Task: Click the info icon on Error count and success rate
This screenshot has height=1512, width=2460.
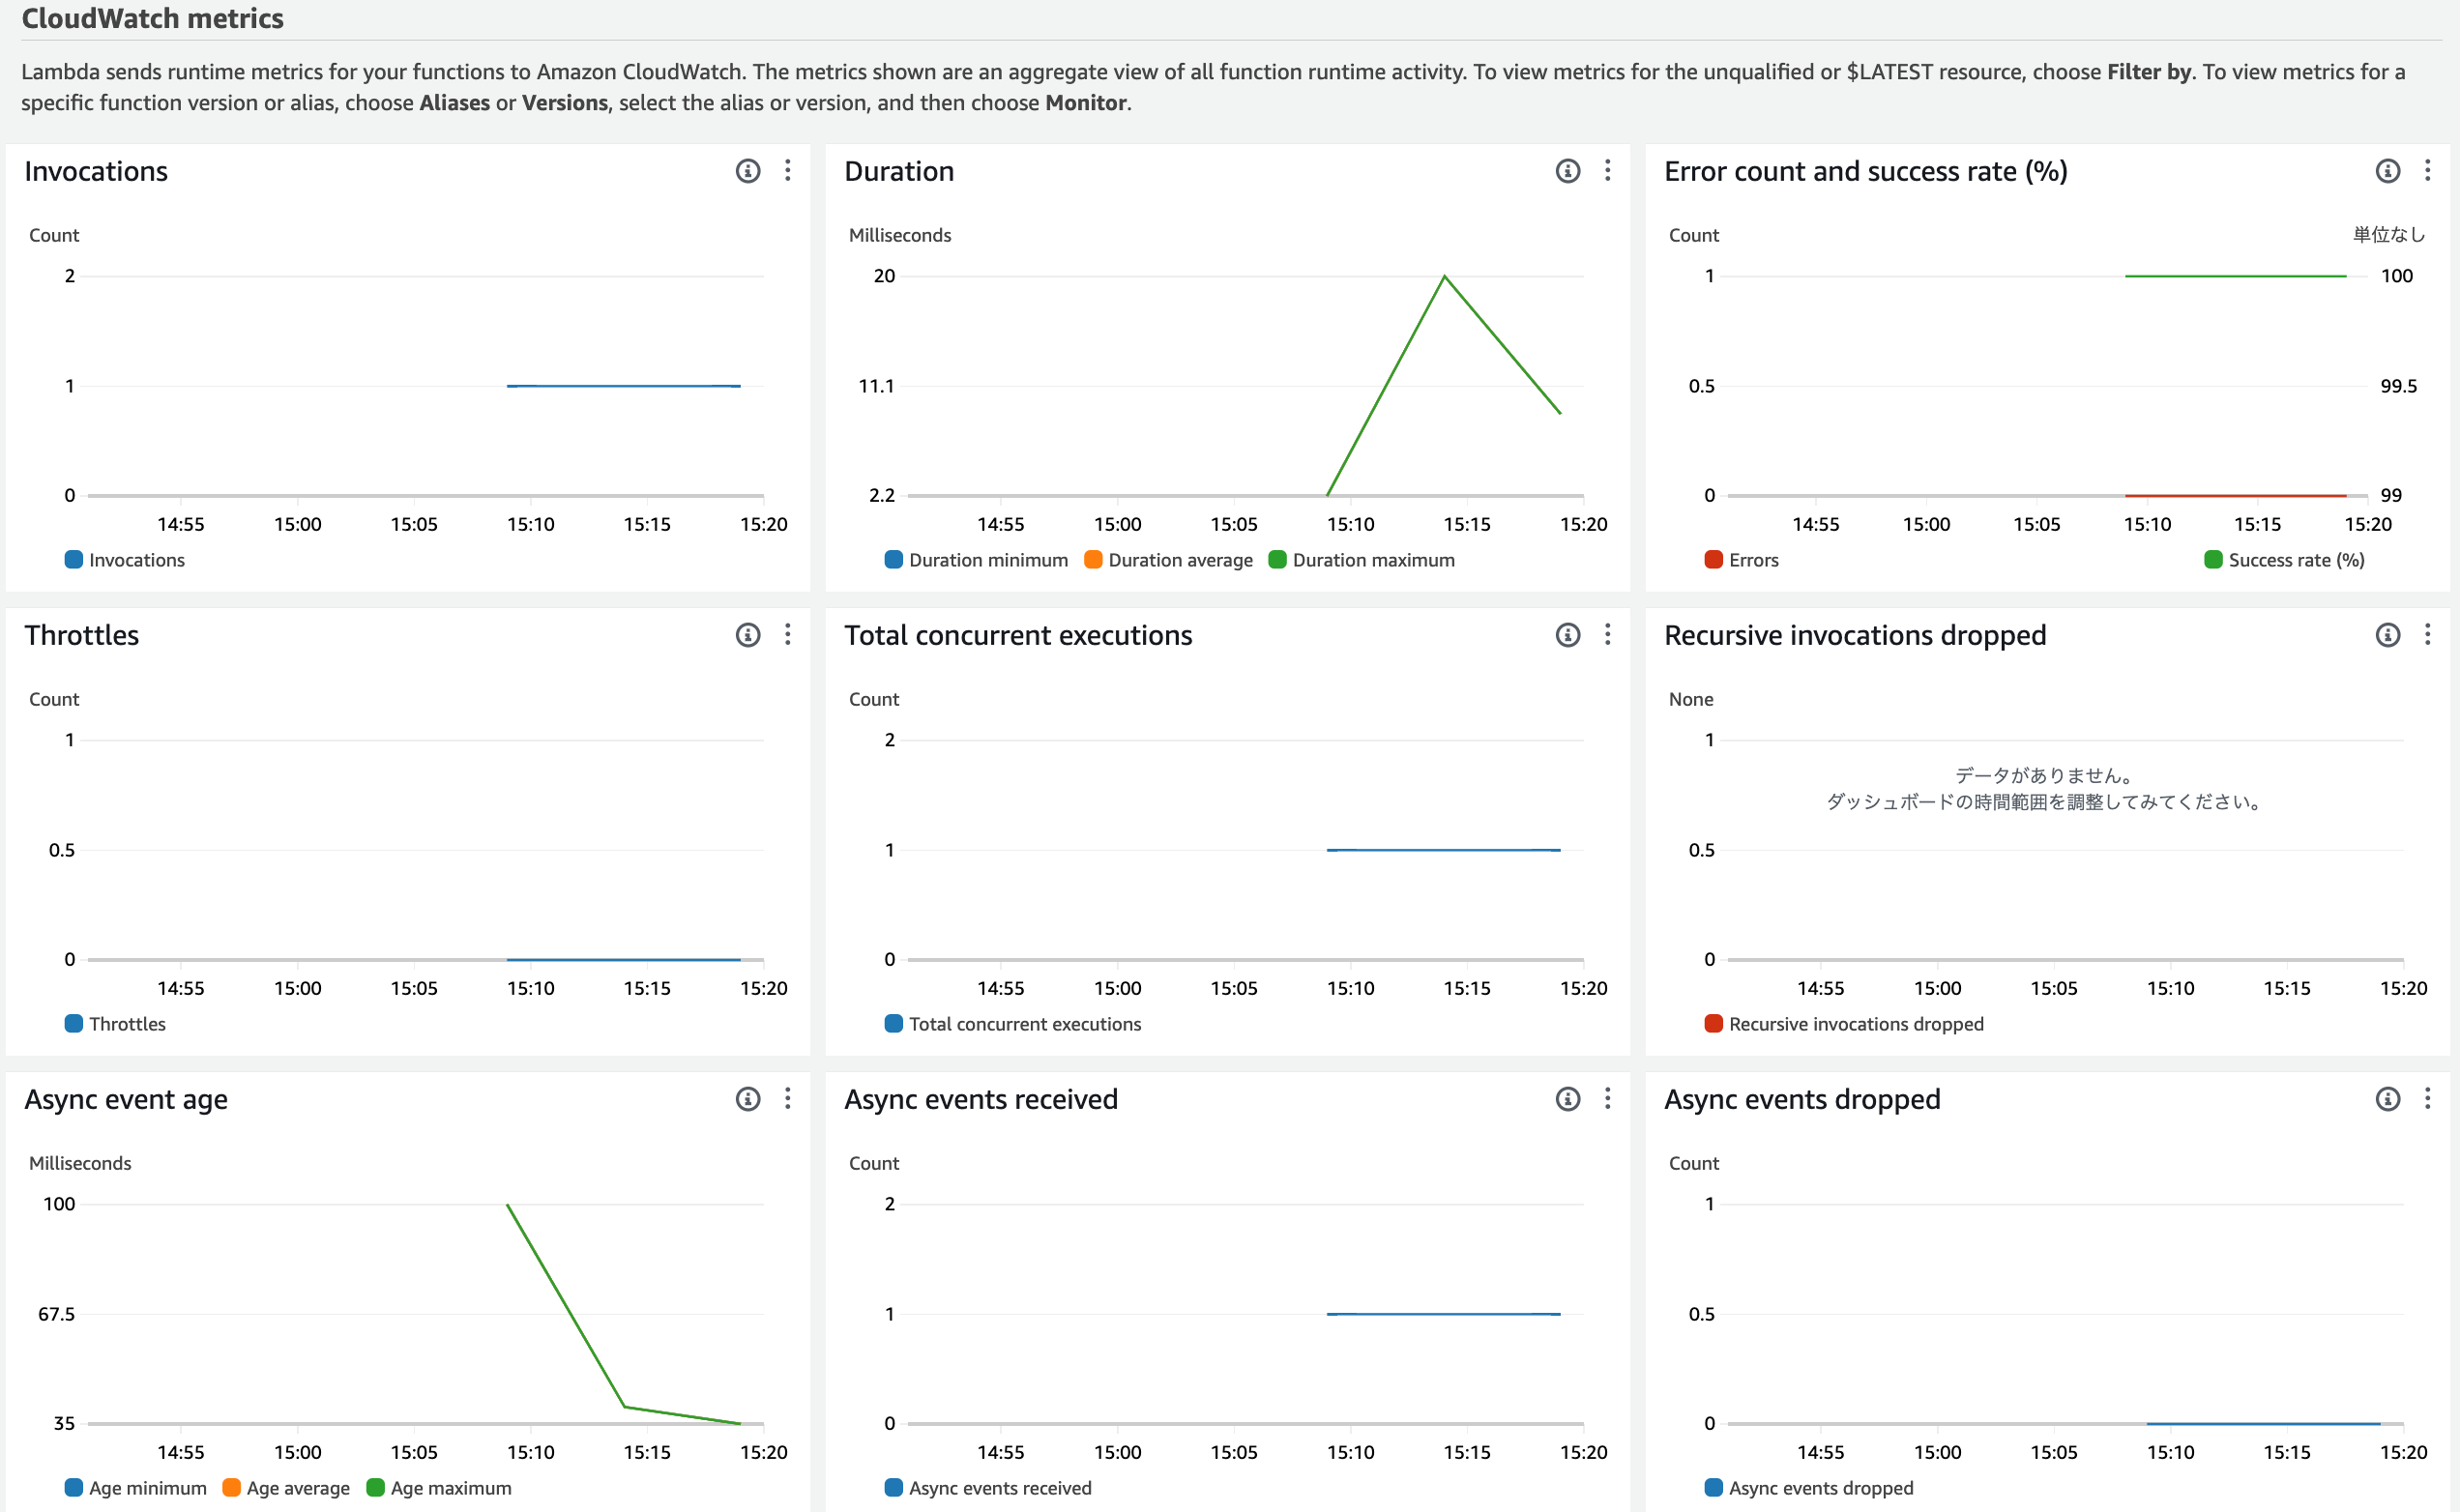Action: pyautogui.click(x=2387, y=171)
